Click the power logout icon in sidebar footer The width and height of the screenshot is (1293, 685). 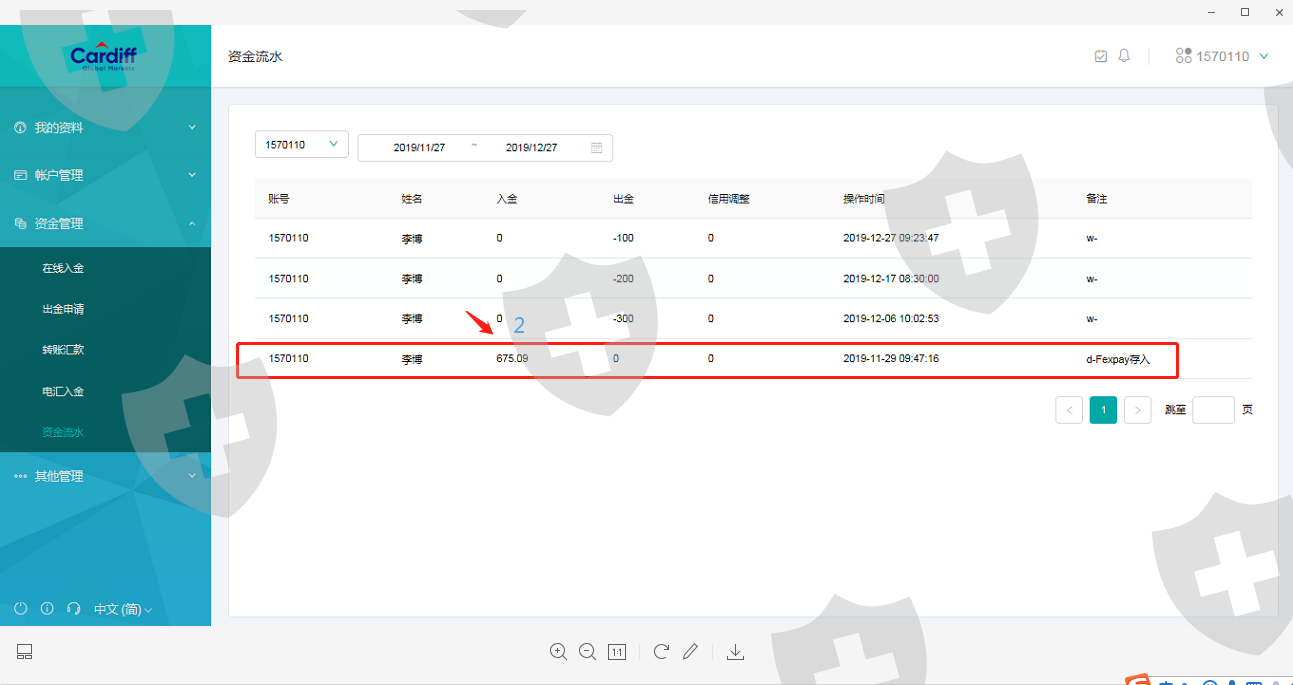click(21, 608)
